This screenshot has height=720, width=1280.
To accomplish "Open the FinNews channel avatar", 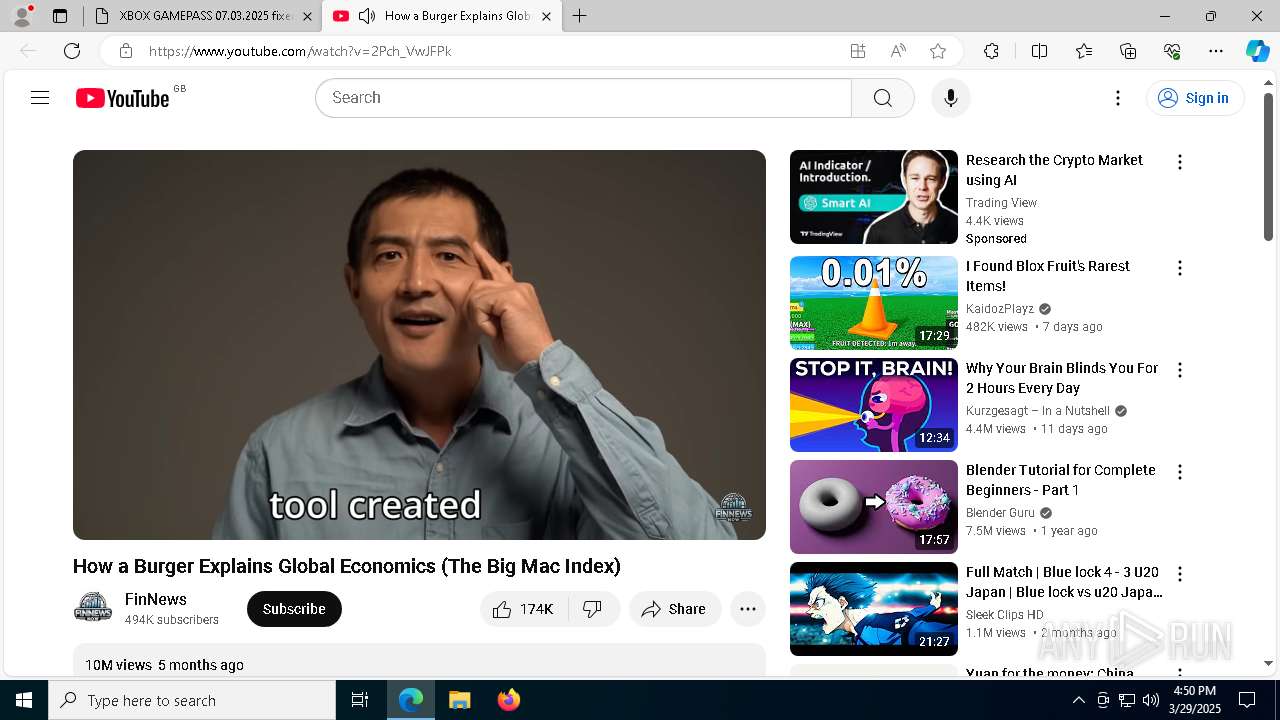I will (93, 608).
